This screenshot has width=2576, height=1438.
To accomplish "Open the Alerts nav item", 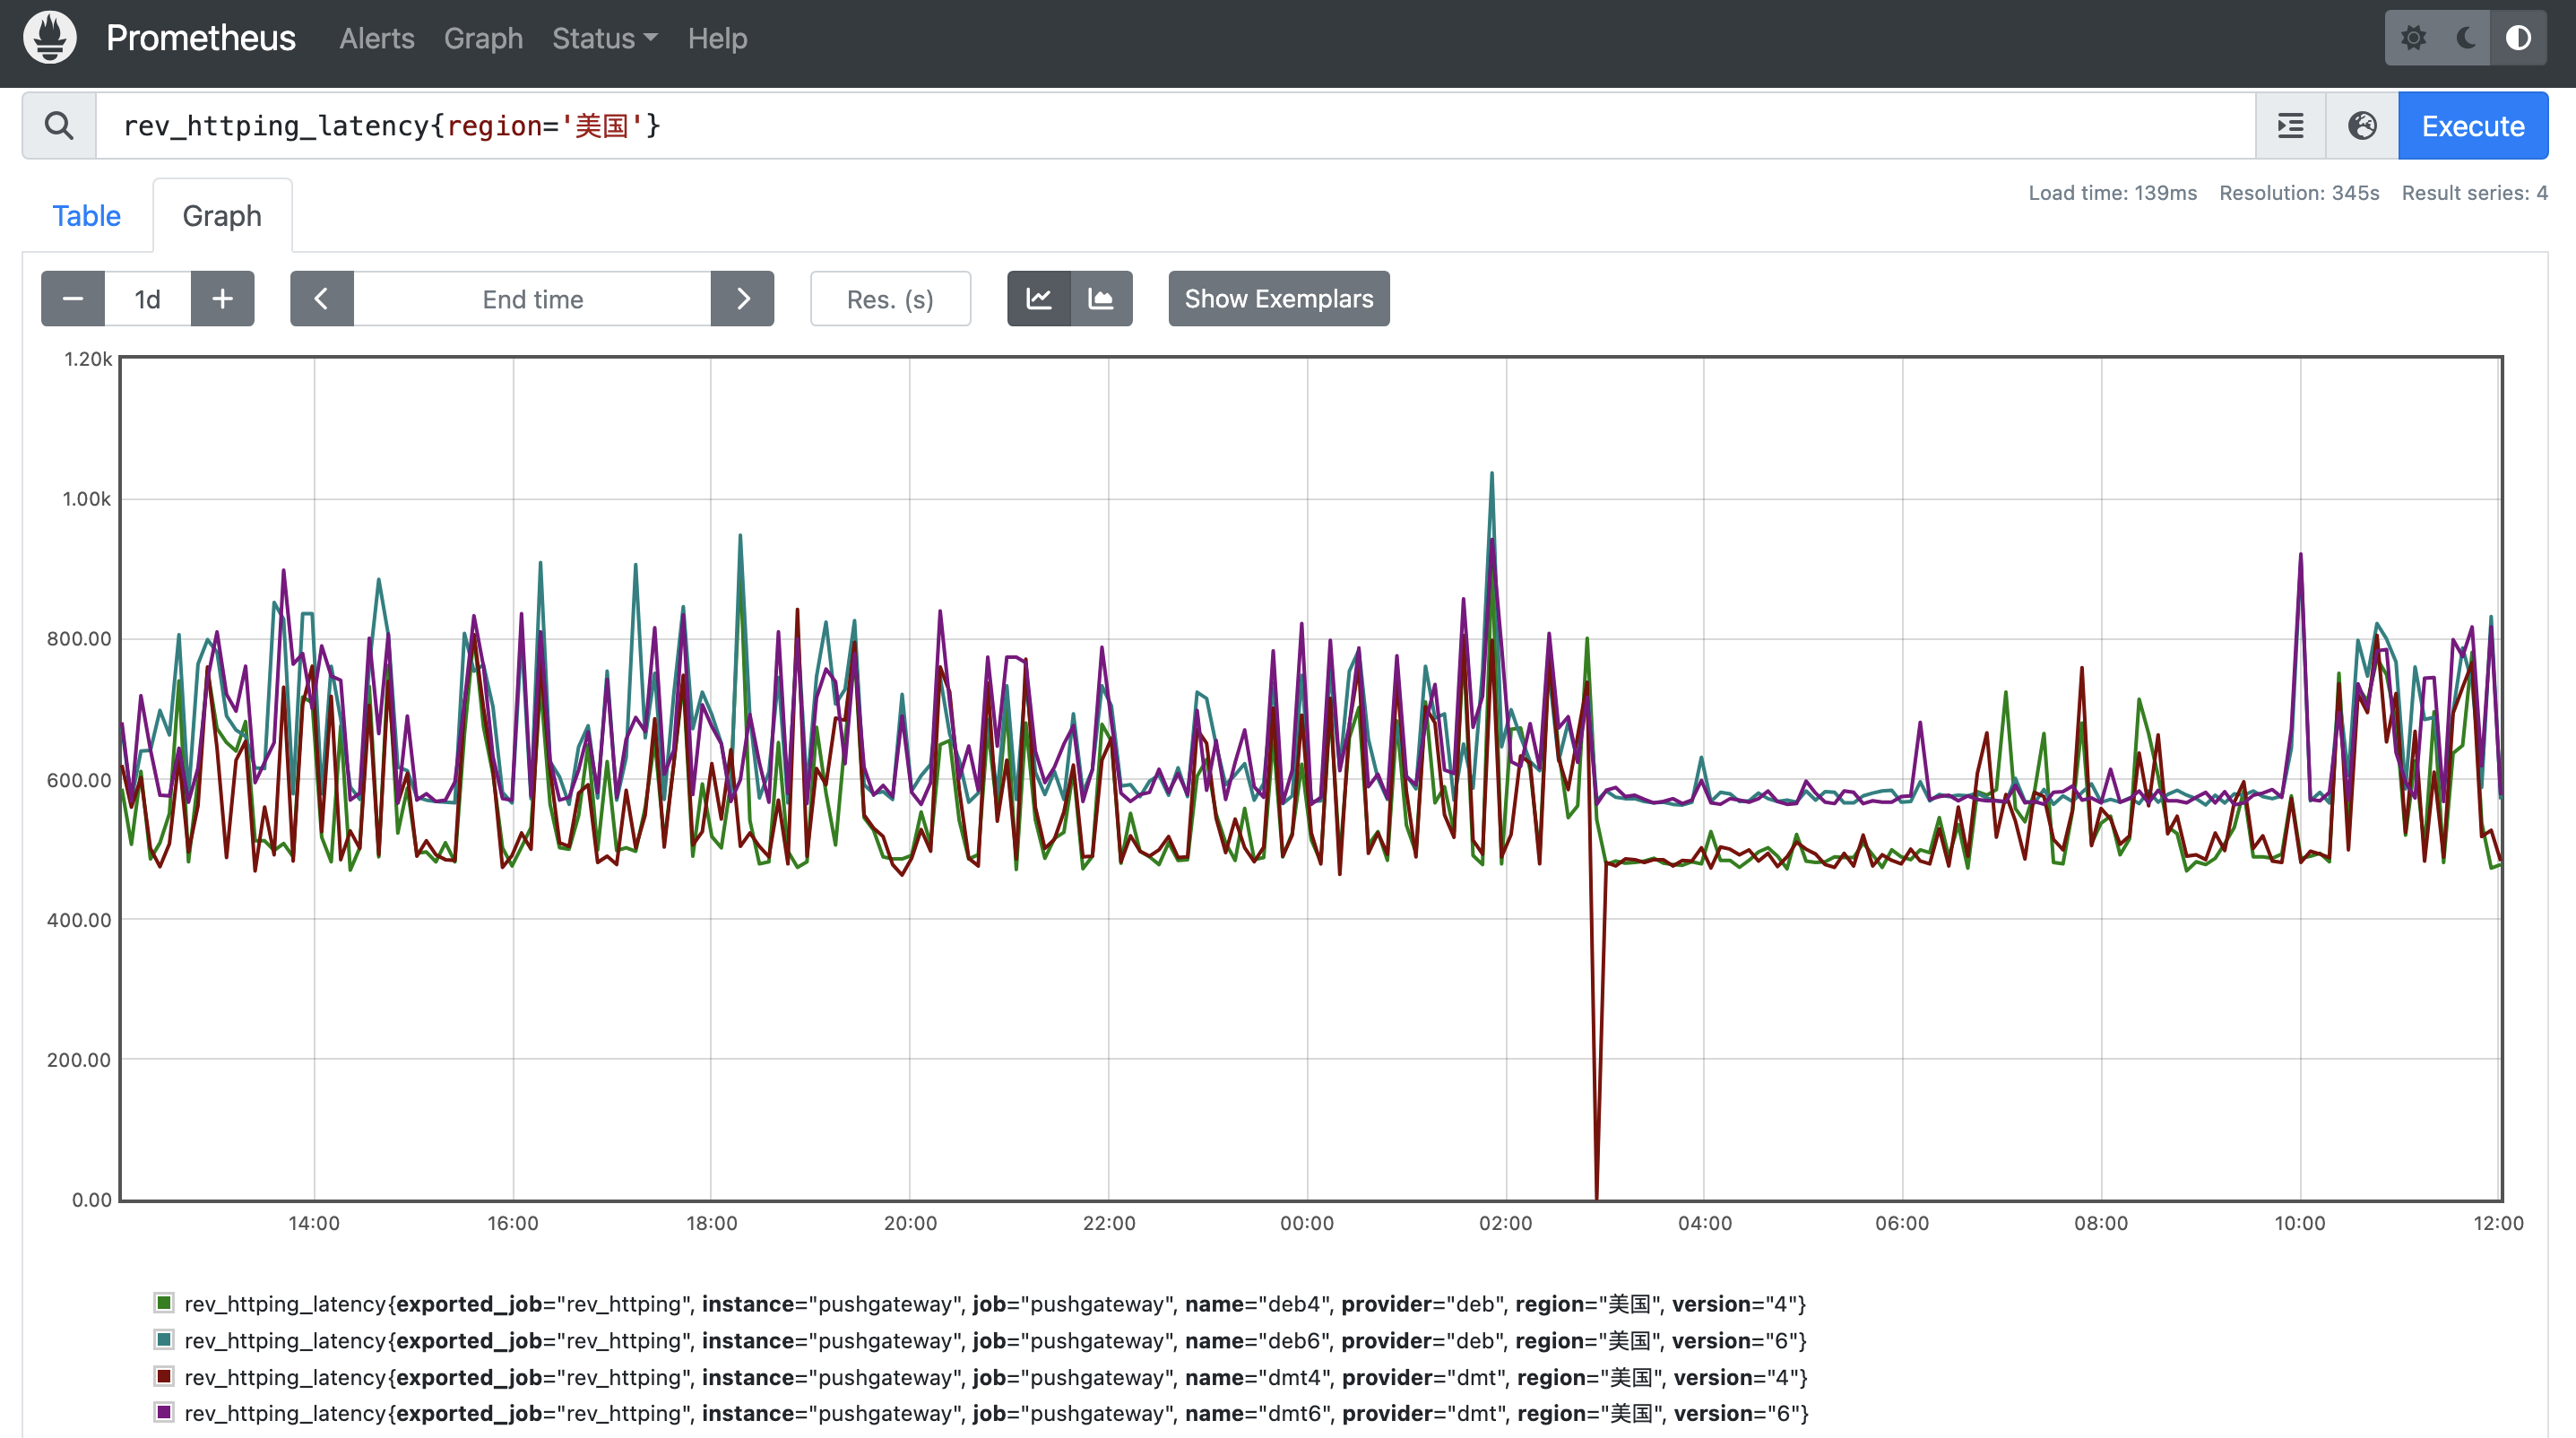I will [376, 38].
